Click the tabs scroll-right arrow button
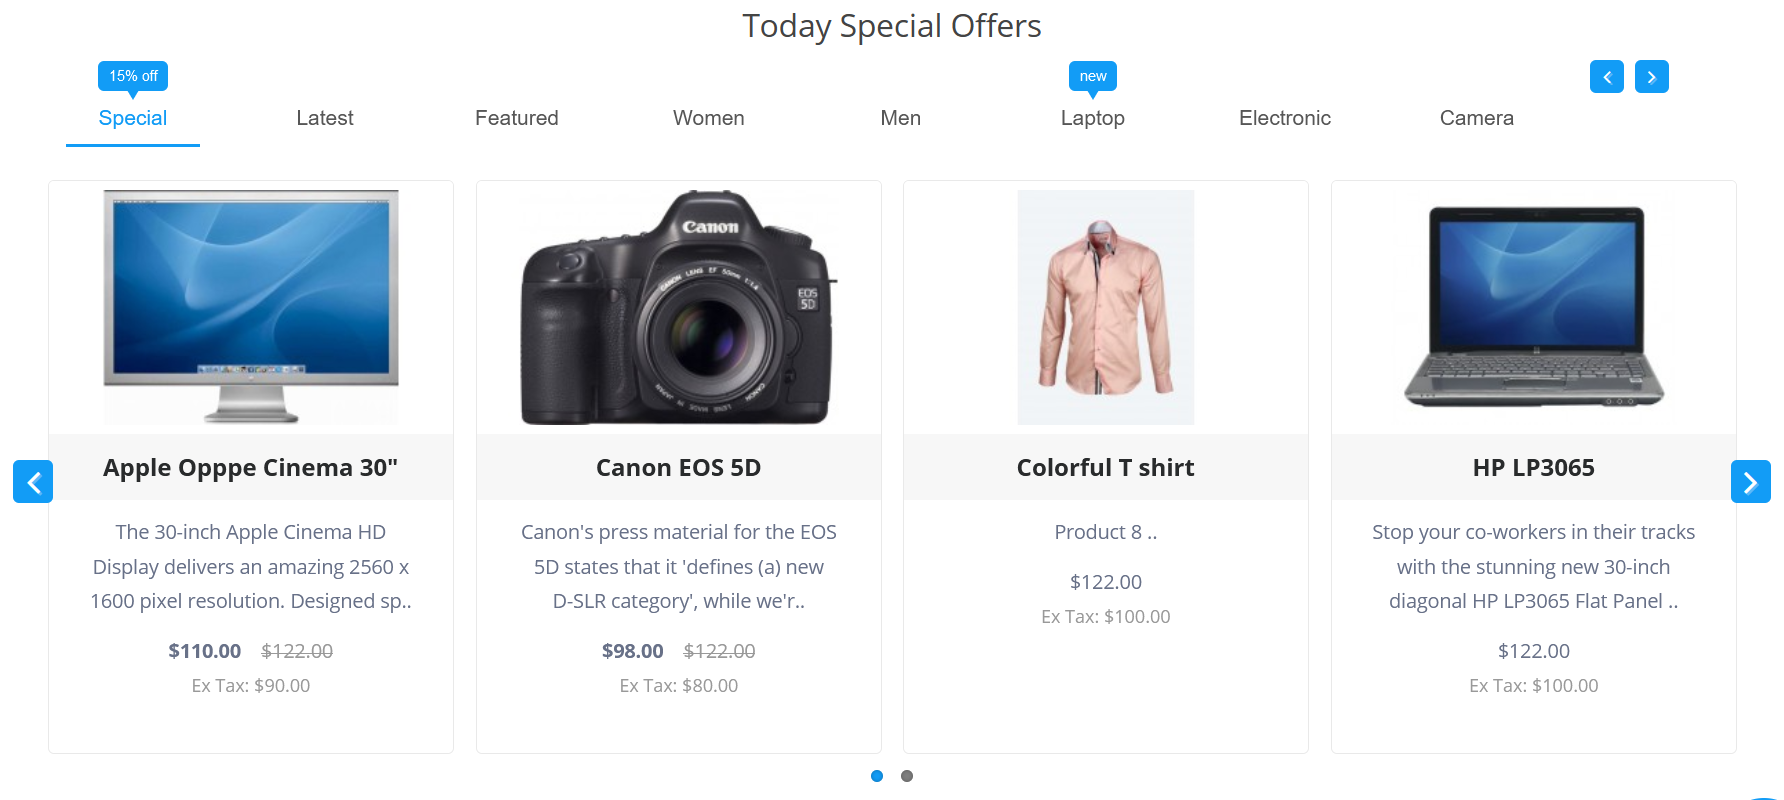The width and height of the screenshot is (1784, 800). pos(1651,77)
